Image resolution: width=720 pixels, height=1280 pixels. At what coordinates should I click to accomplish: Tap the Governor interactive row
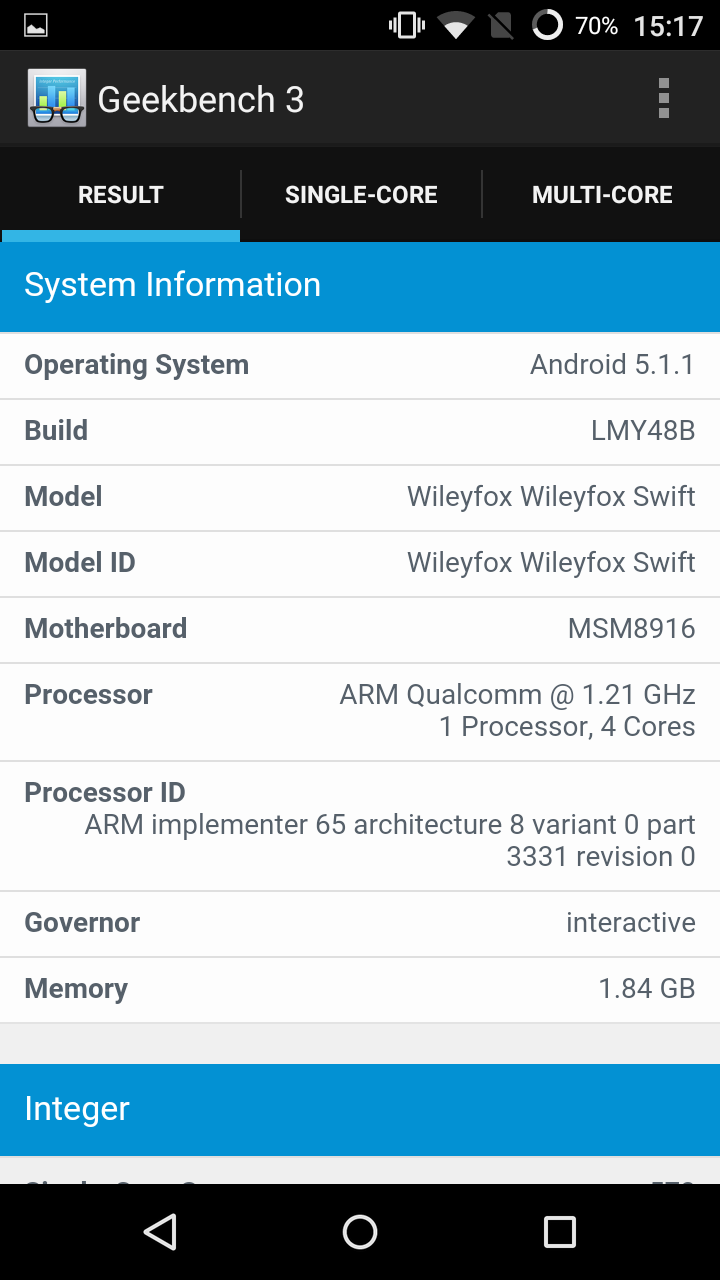[360, 924]
